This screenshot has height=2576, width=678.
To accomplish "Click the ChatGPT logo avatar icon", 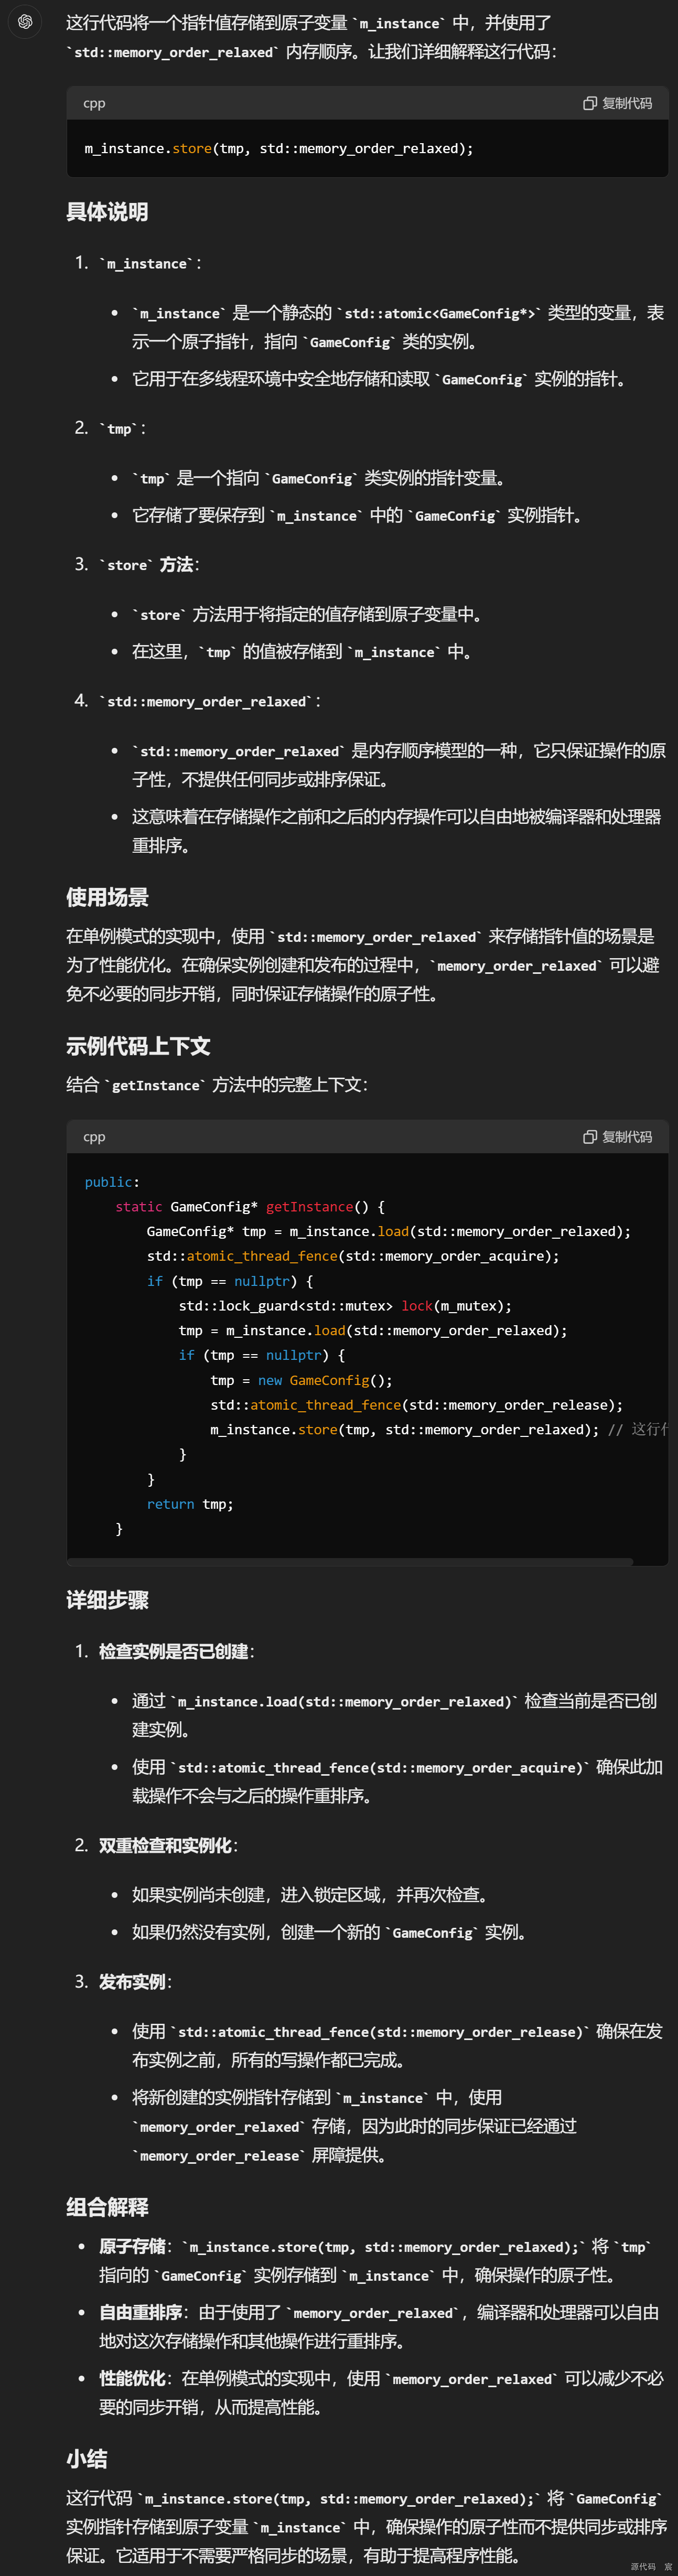I will click(x=25, y=21).
